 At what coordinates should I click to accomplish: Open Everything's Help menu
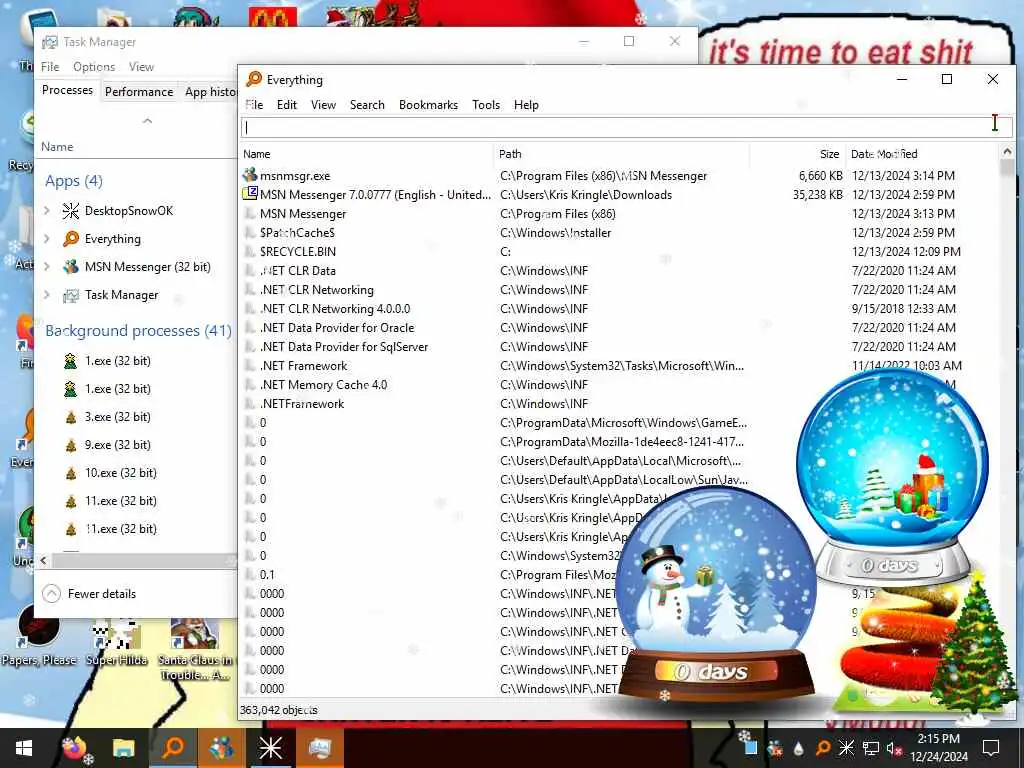(526, 104)
